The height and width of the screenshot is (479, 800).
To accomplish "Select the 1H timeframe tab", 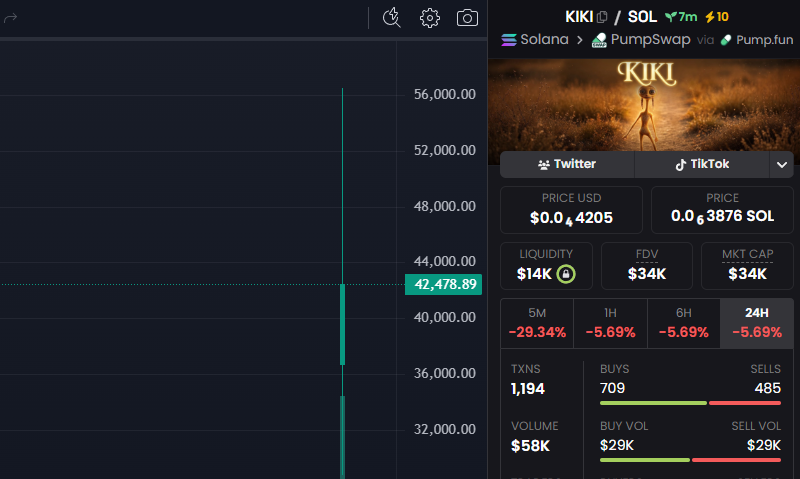I will (610, 323).
